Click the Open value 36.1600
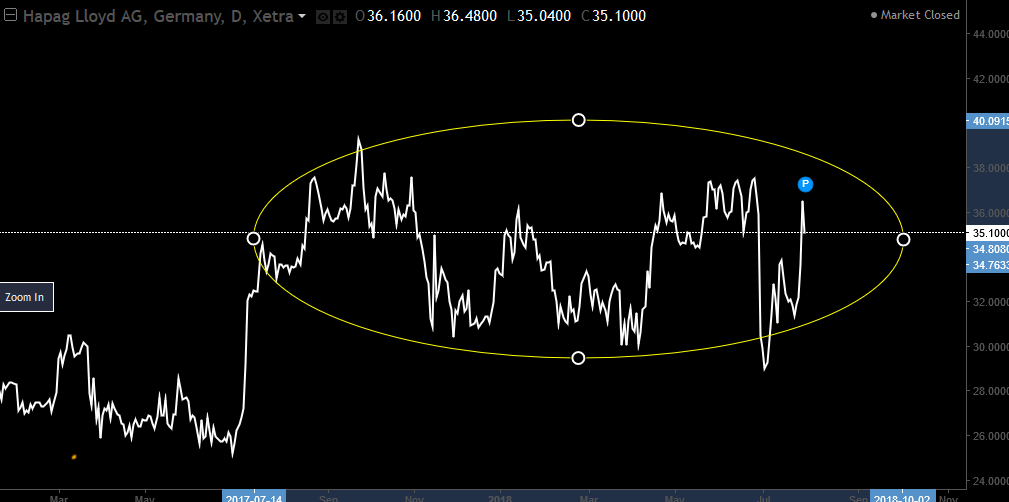The image size is (1009, 502). pyautogui.click(x=394, y=16)
